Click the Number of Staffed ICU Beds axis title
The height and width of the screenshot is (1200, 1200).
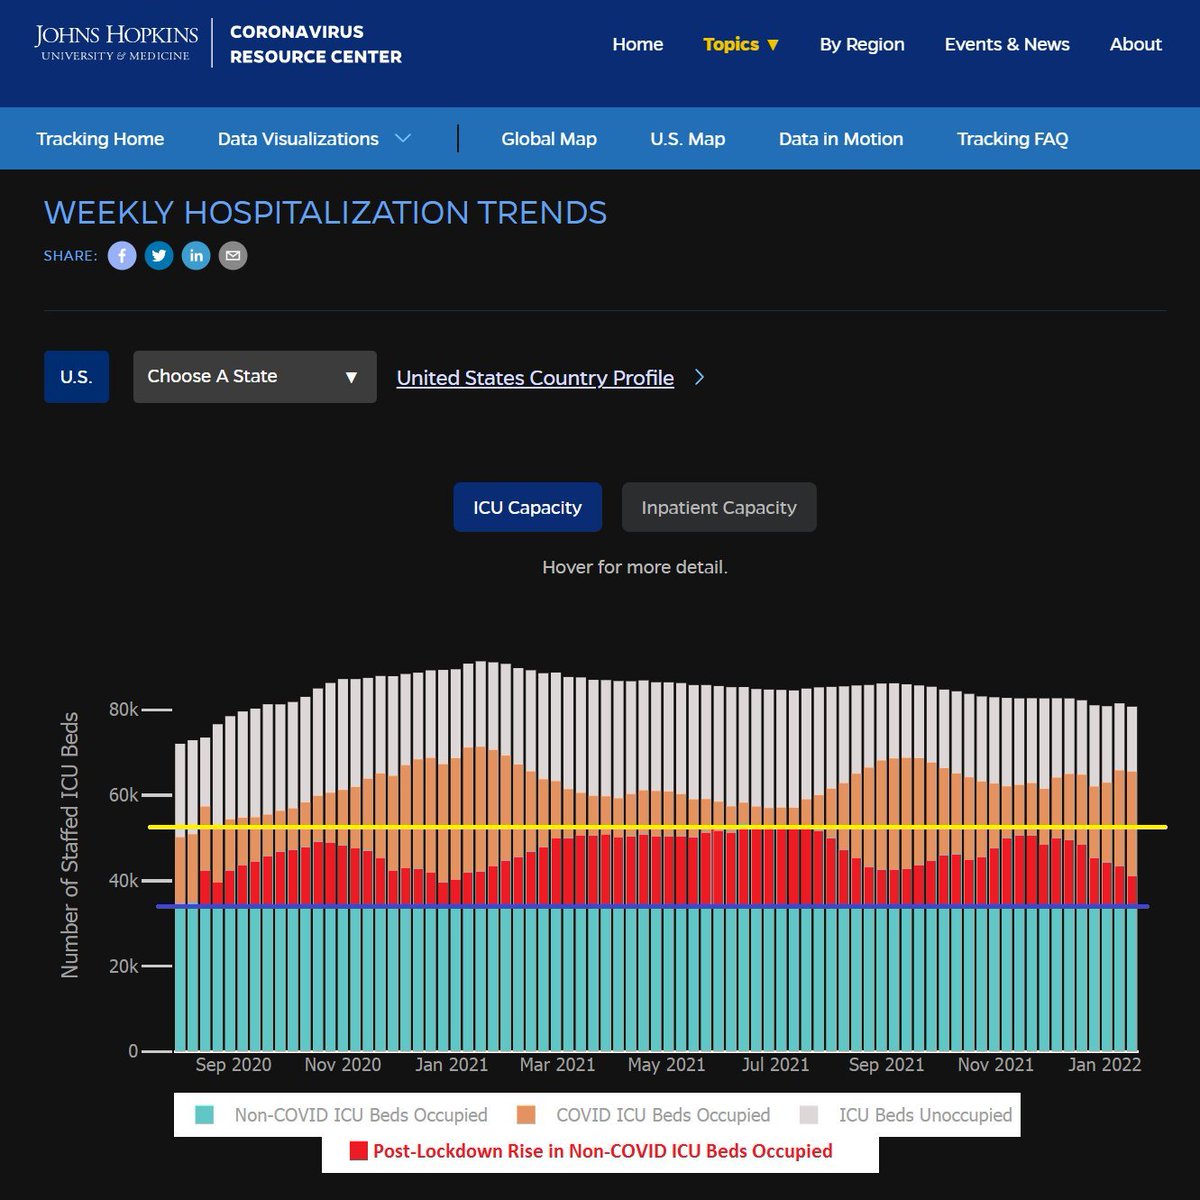coord(70,845)
